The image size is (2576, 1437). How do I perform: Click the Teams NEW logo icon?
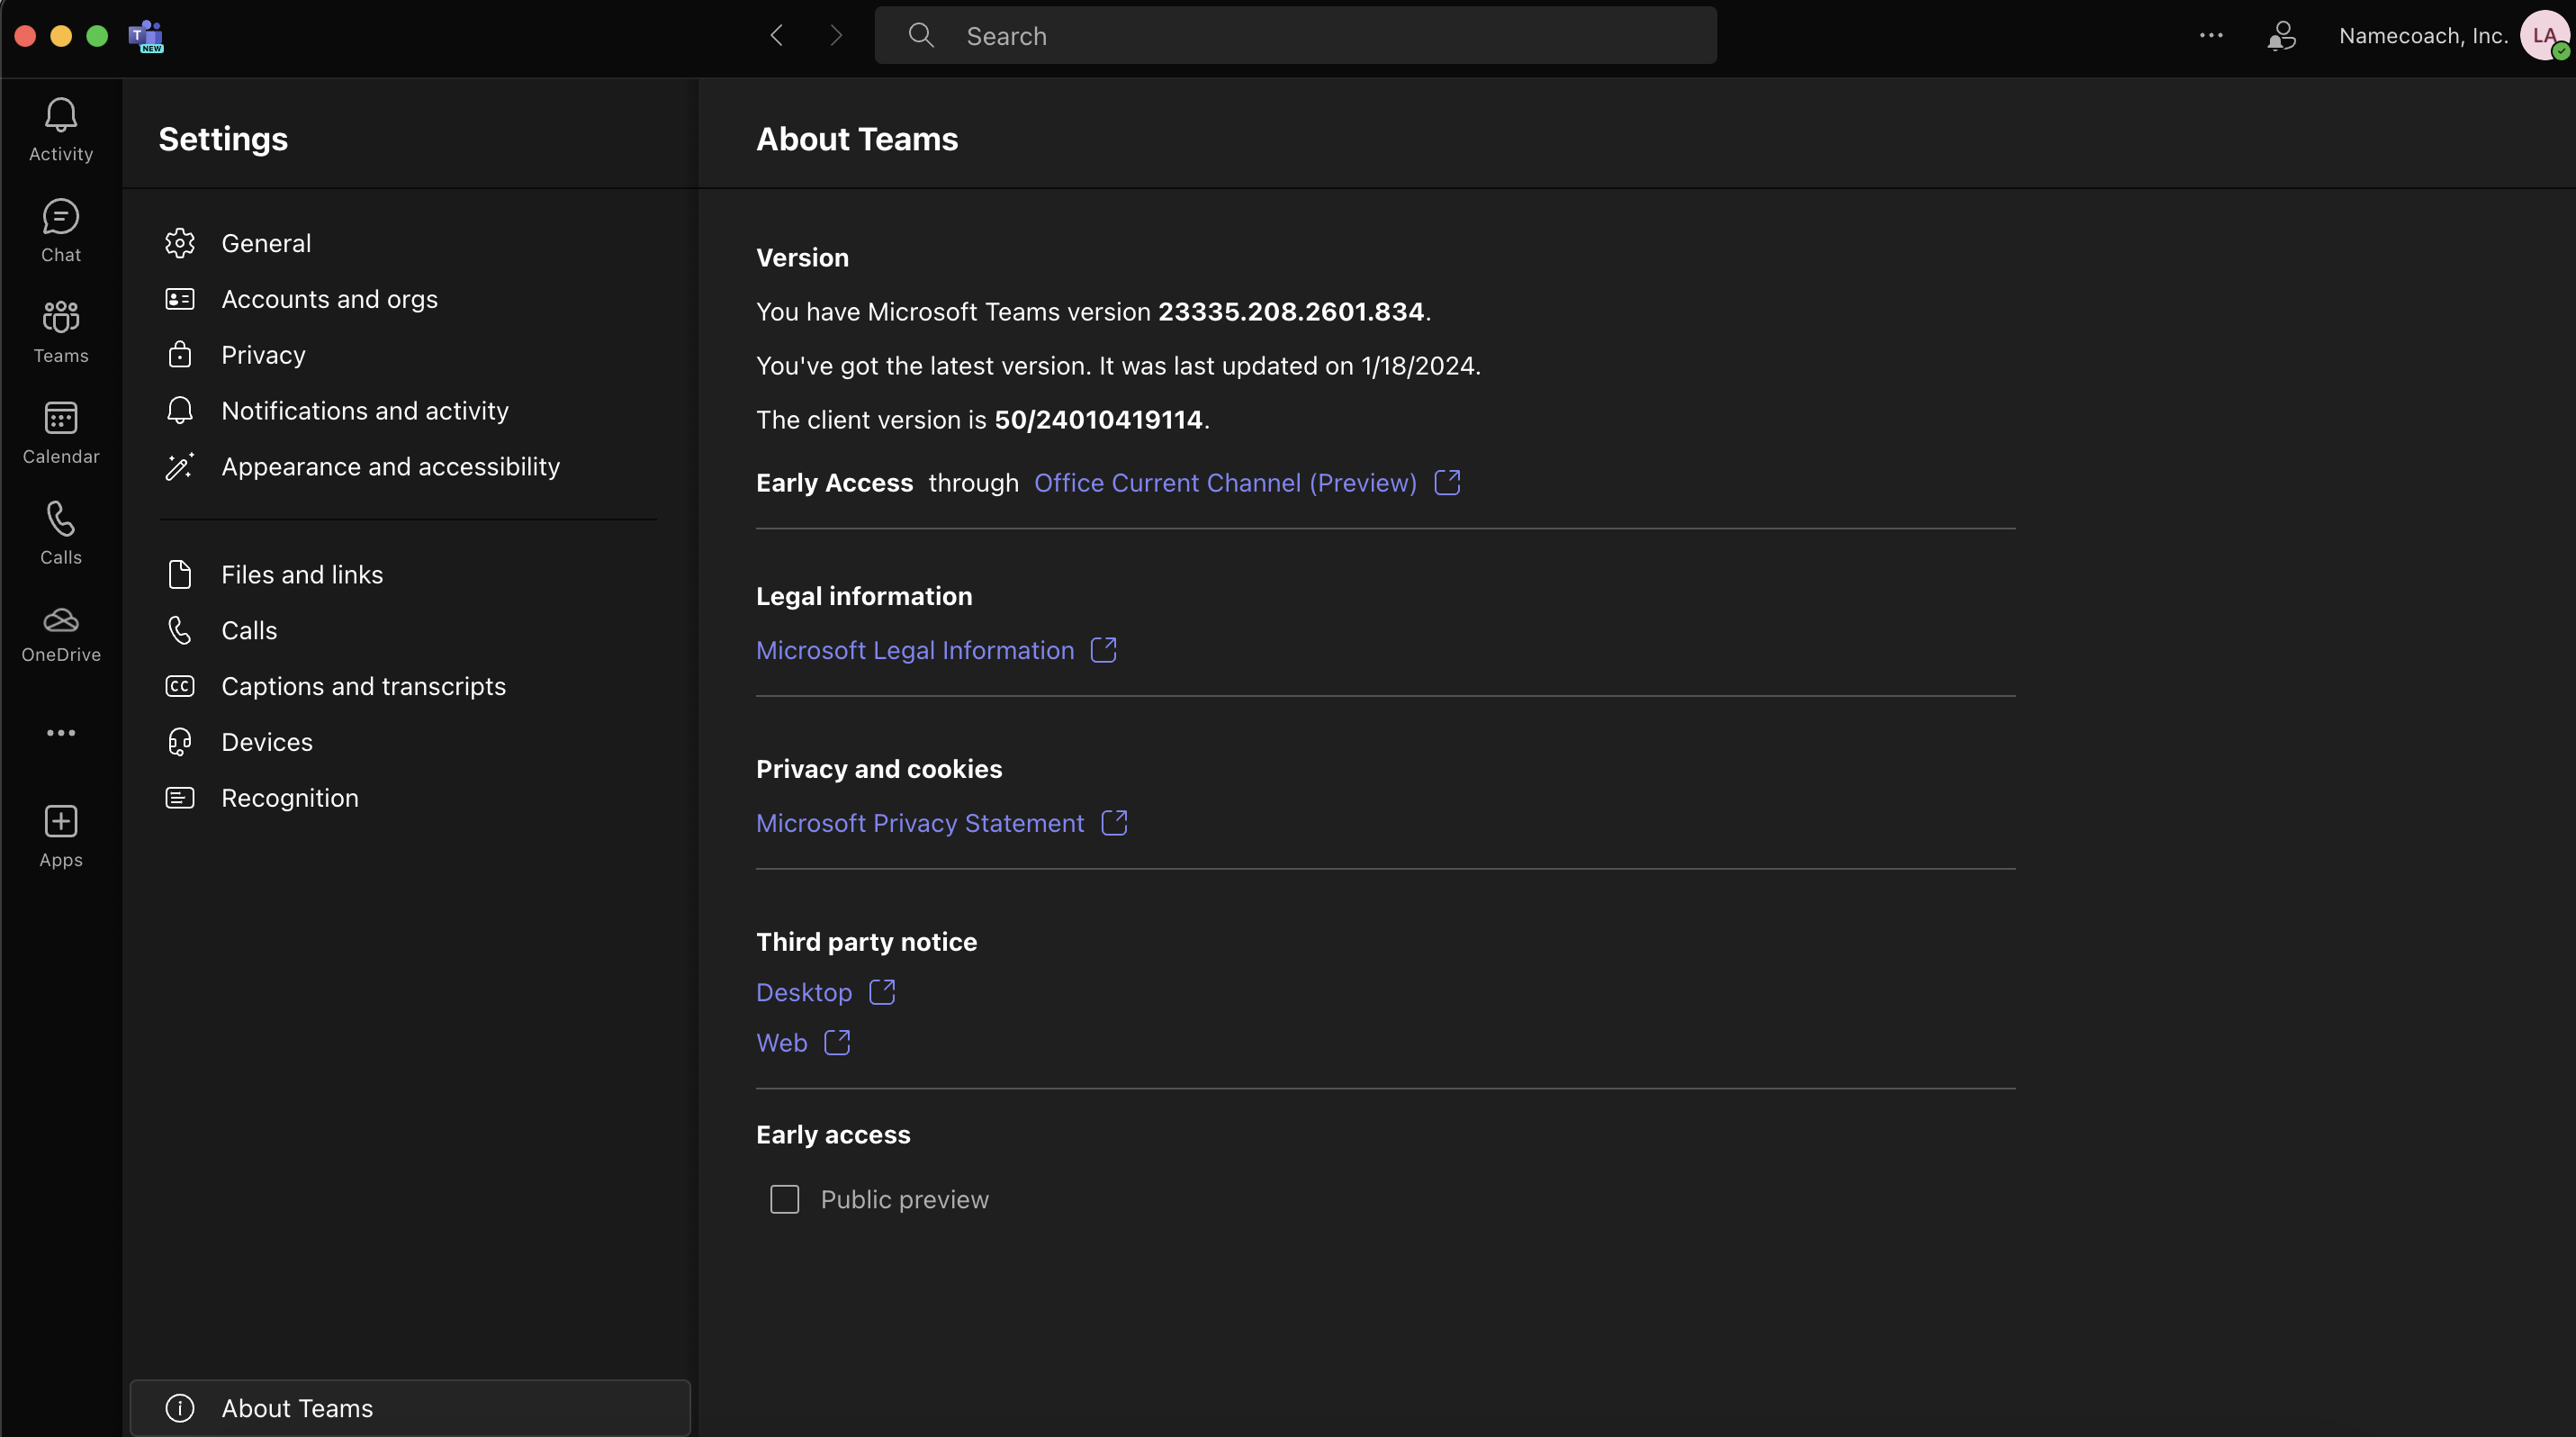[x=146, y=36]
